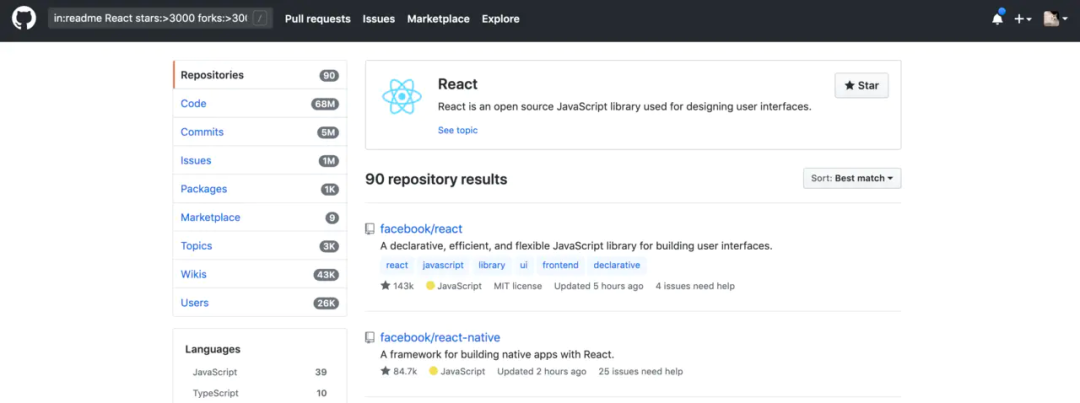
Task: Star the React topic
Action: tap(861, 86)
